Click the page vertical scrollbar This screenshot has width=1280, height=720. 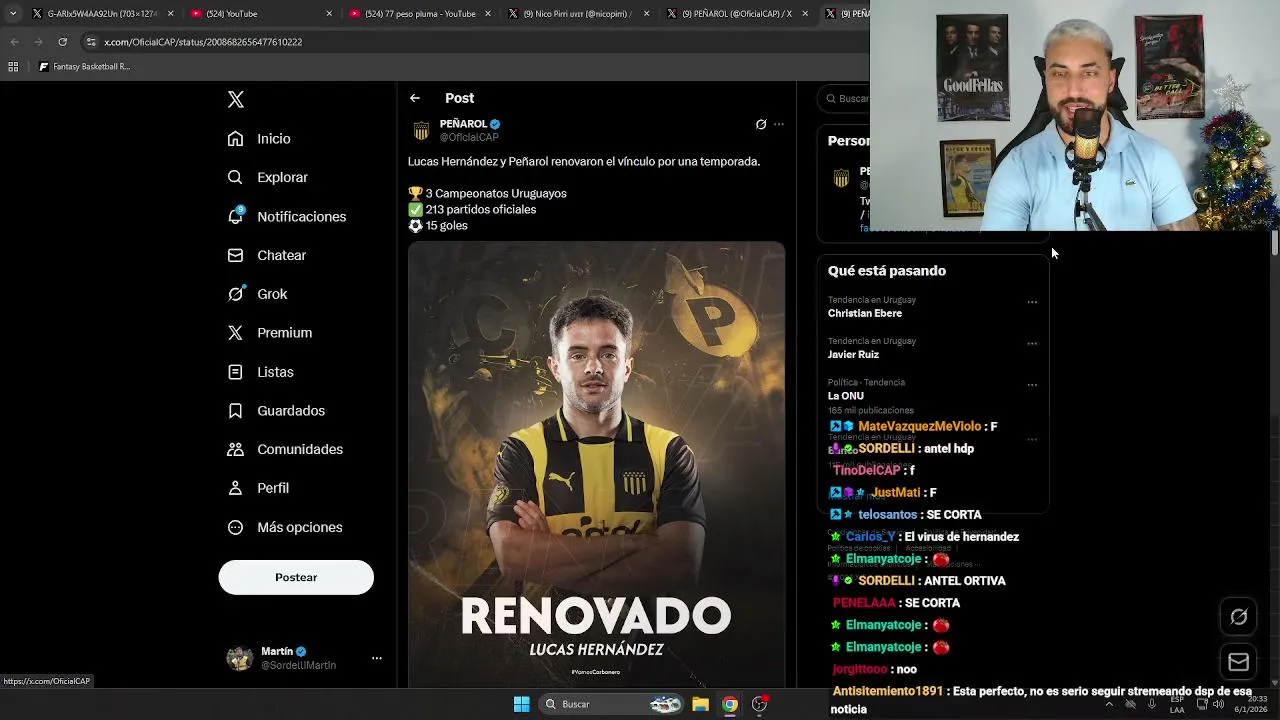pyautogui.click(x=1275, y=242)
